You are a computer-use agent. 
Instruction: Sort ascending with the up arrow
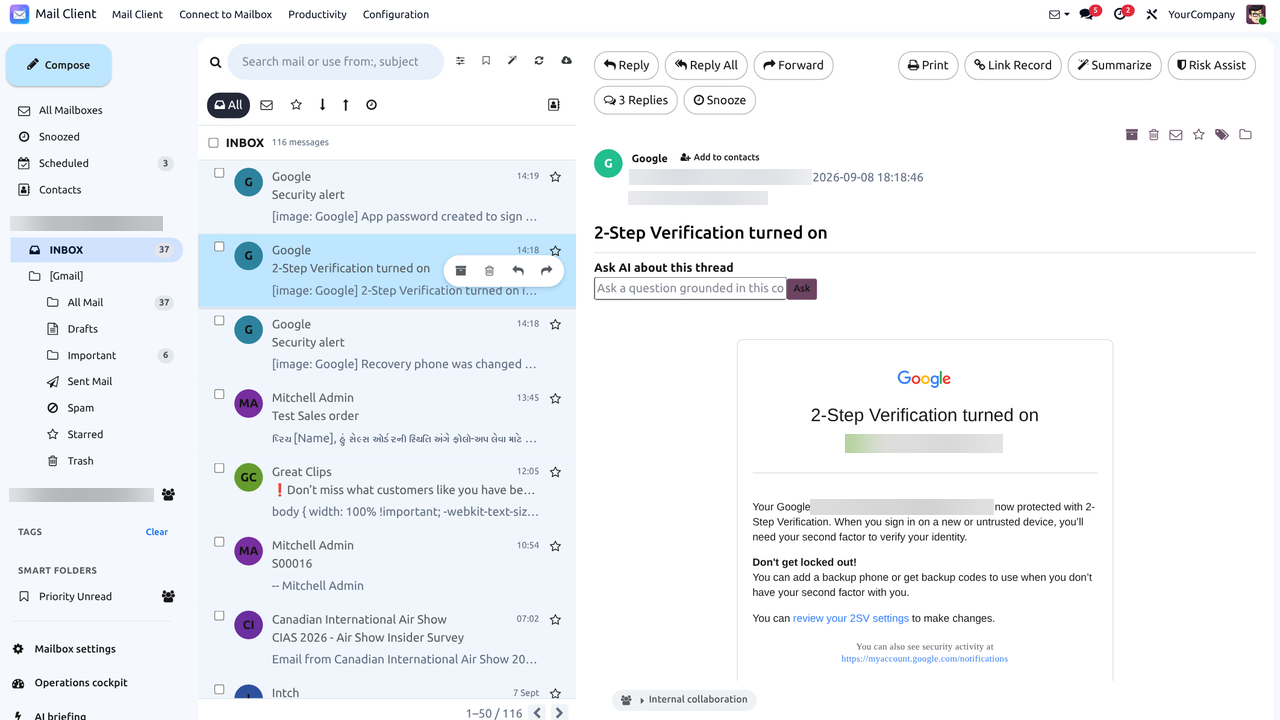click(346, 105)
